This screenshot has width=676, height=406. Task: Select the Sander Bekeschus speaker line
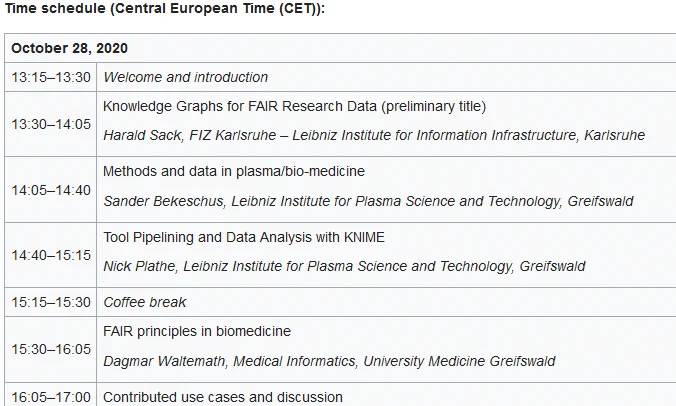[x=368, y=201]
